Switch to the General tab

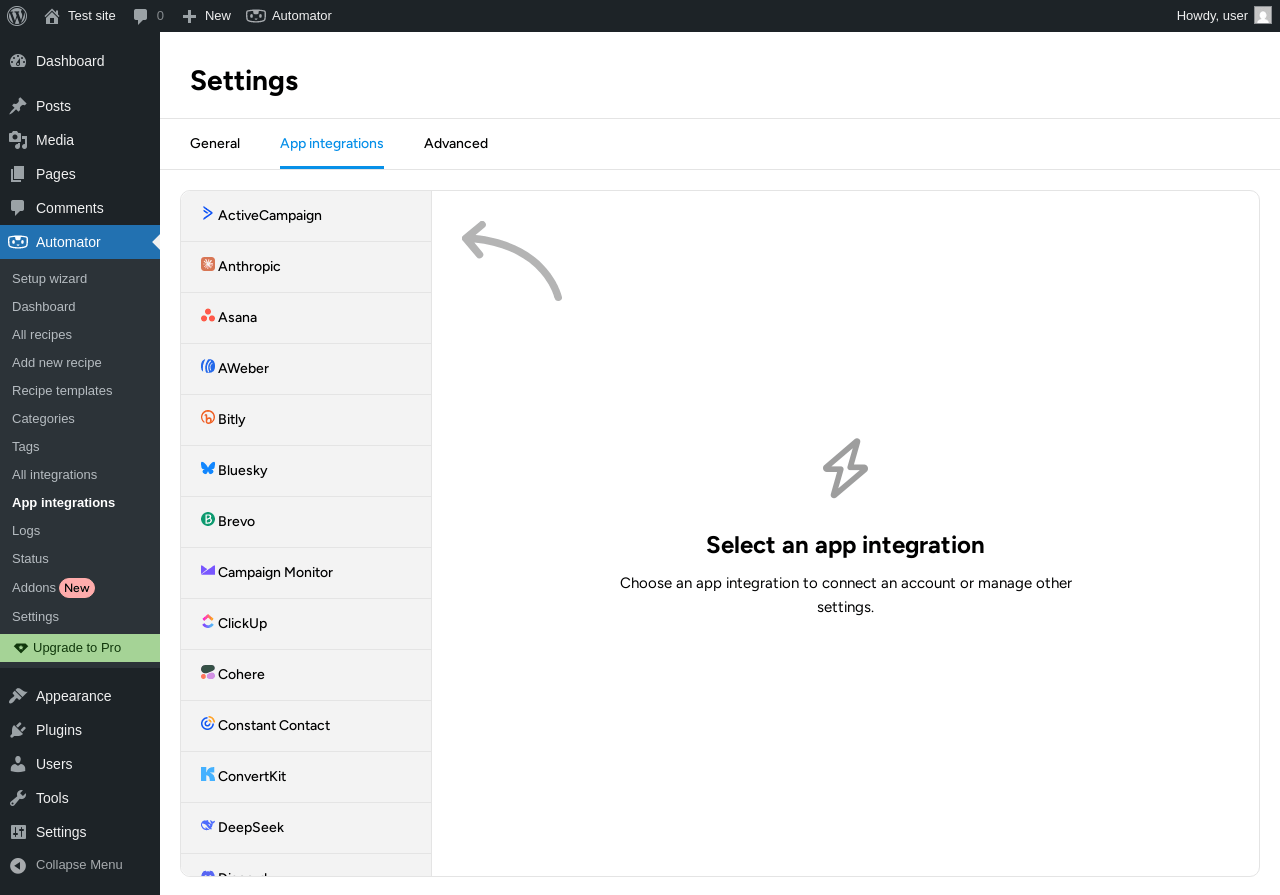click(215, 144)
